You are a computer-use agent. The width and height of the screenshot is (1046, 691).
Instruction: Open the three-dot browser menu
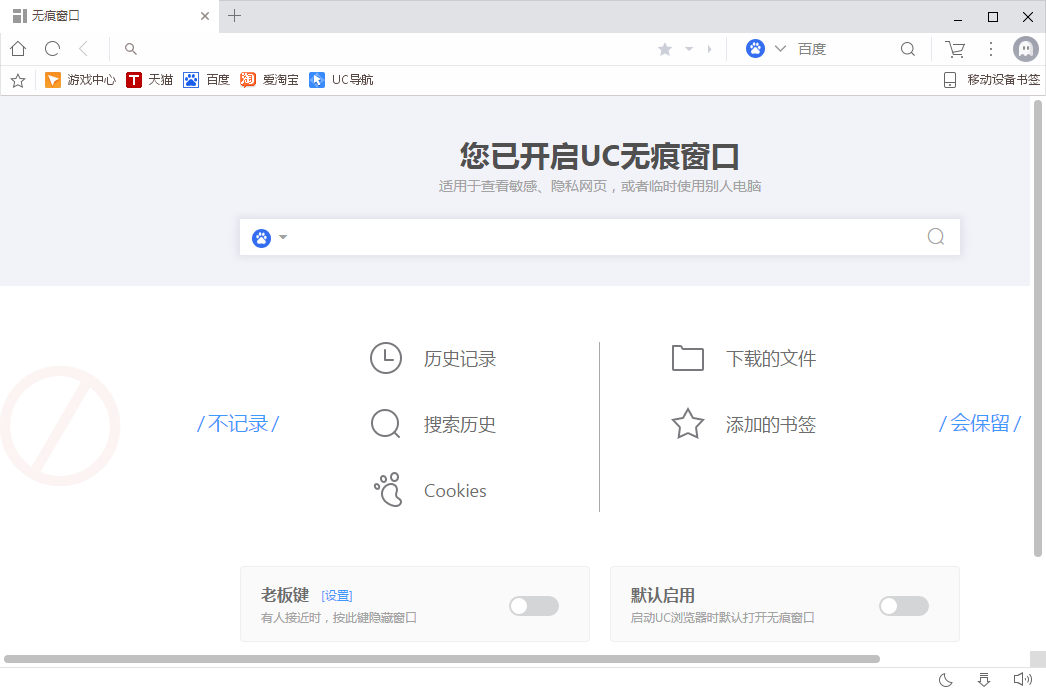pos(991,48)
